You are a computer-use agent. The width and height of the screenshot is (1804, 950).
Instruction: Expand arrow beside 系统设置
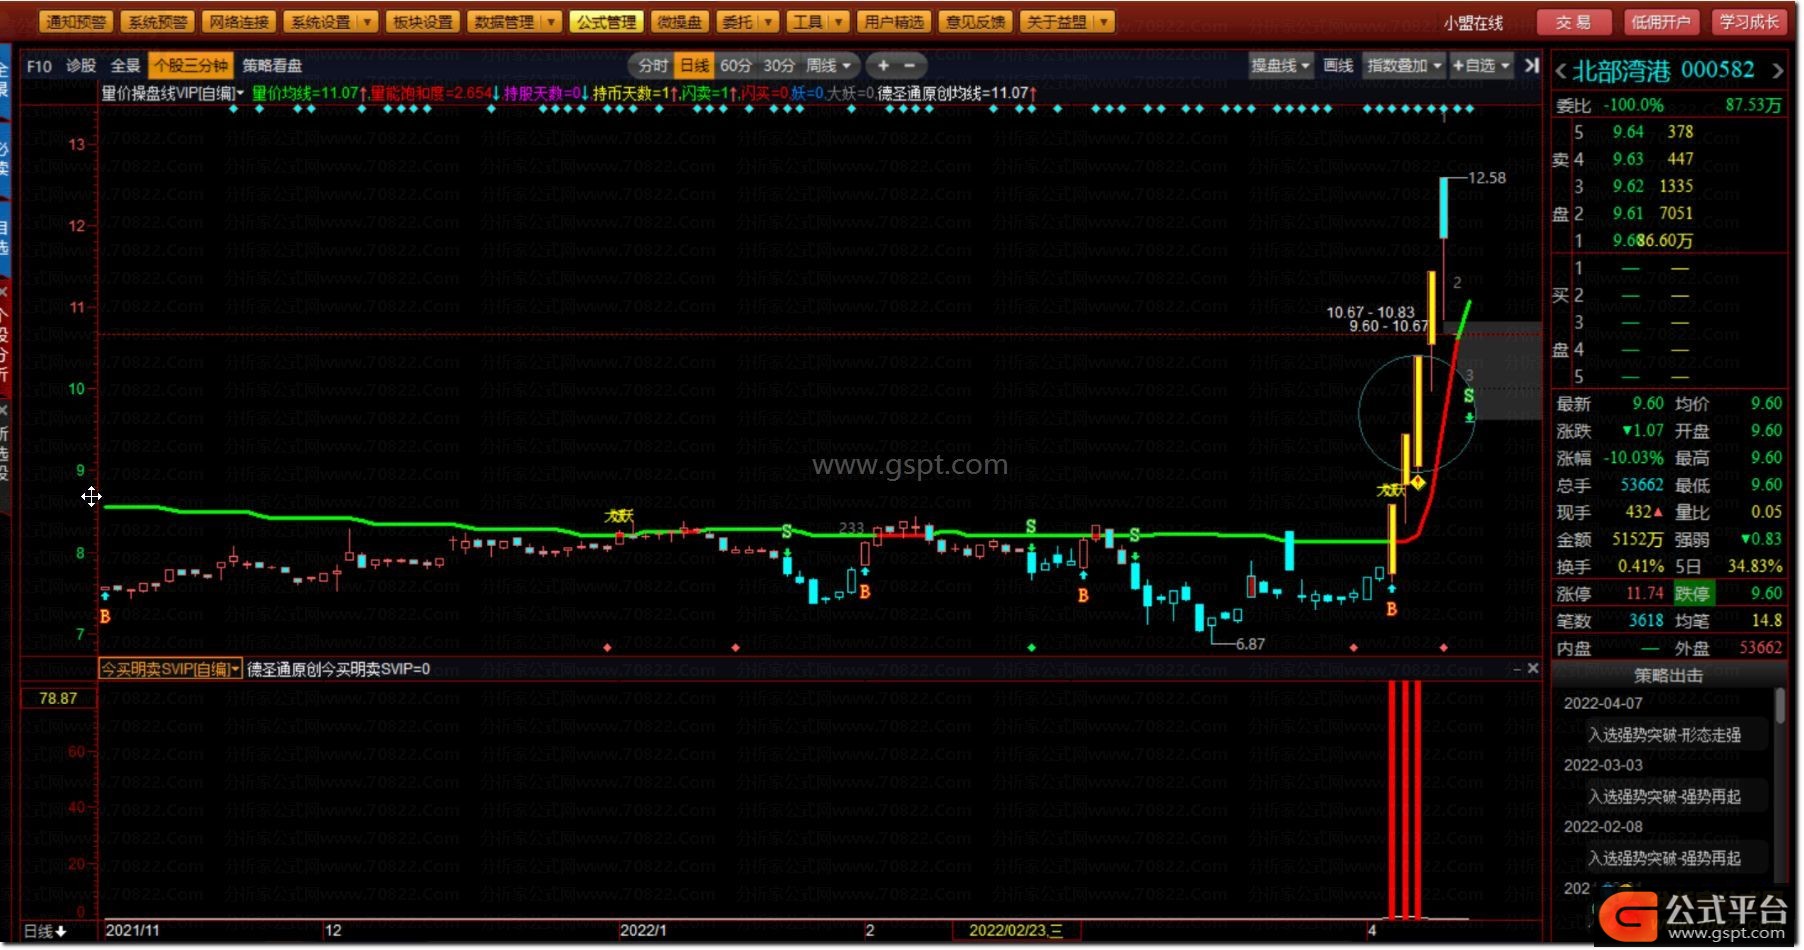pyautogui.click(x=367, y=22)
